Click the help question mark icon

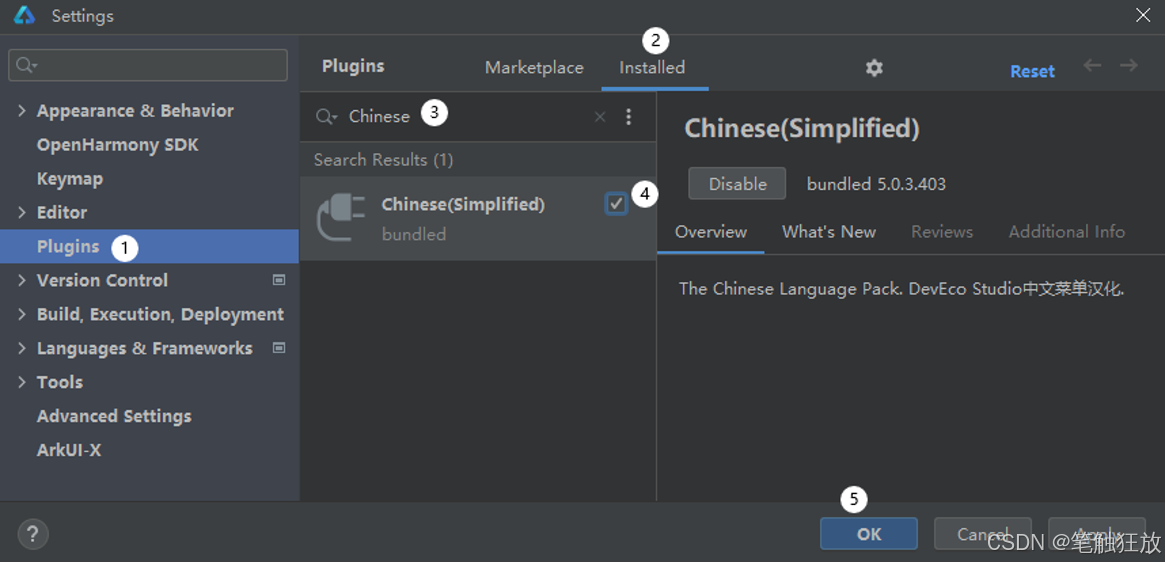tap(33, 534)
